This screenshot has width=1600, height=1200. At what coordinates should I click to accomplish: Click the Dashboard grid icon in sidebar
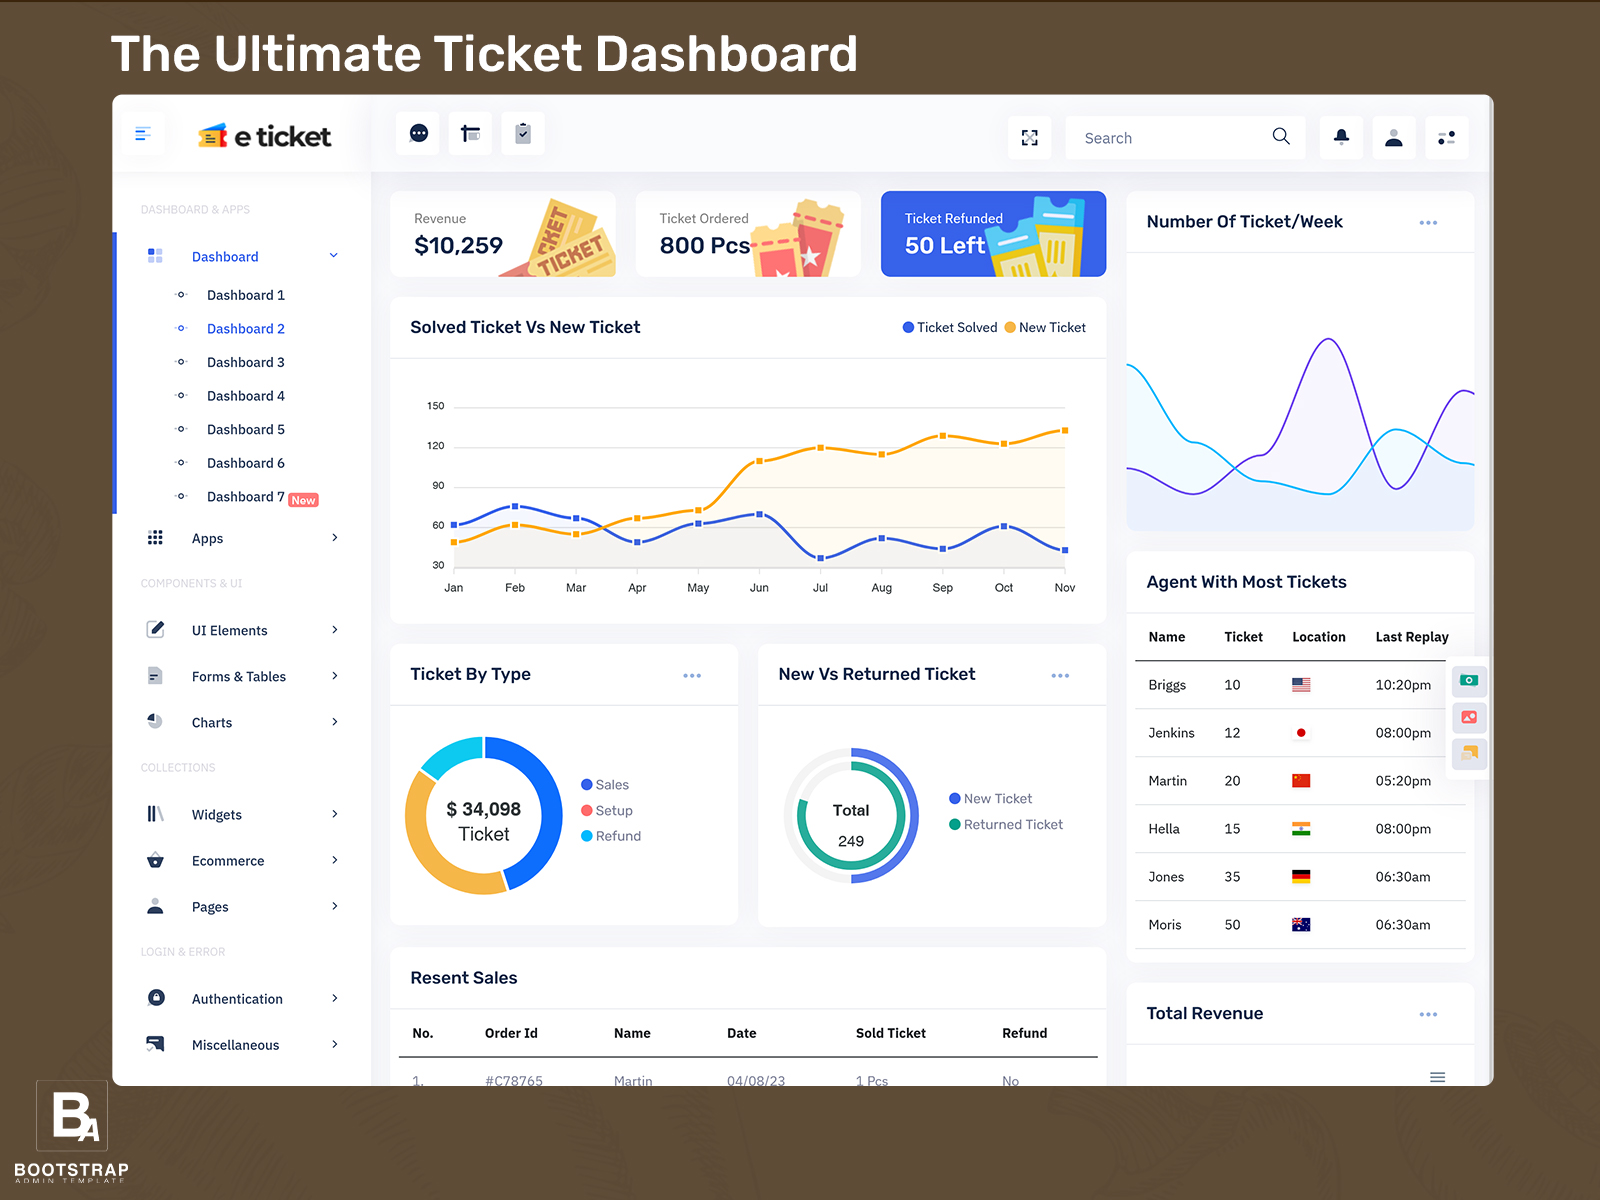click(155, 256)
